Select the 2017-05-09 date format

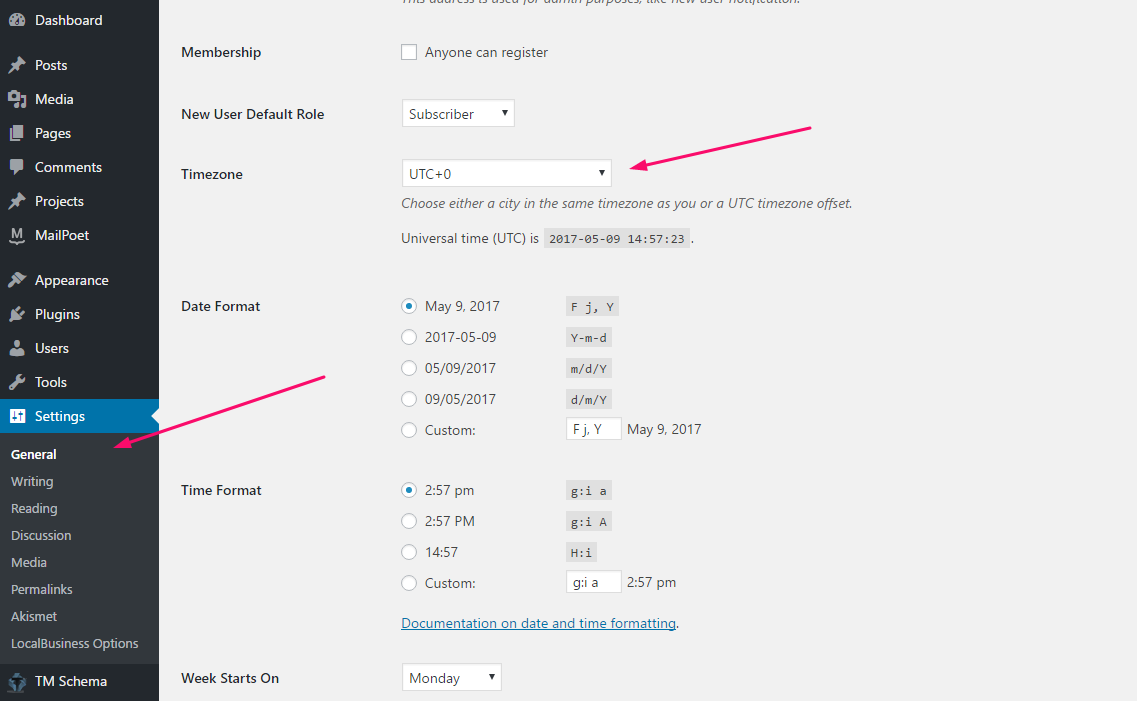tap(409, 337)
